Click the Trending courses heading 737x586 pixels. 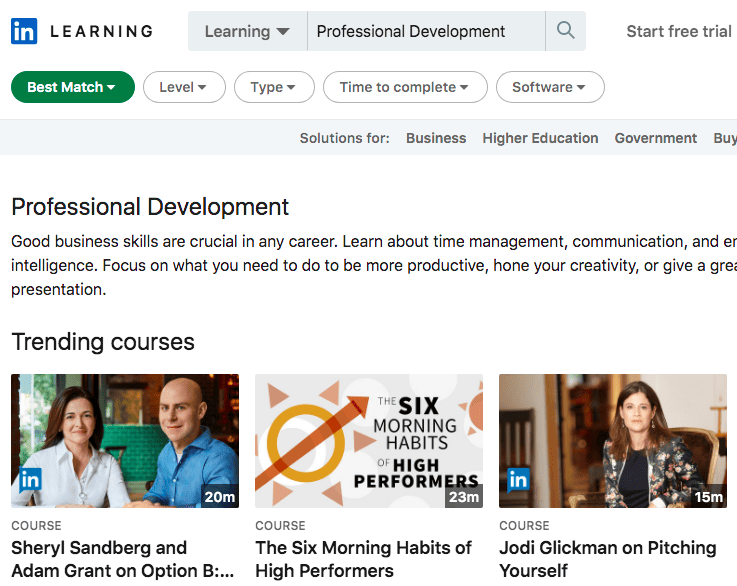103,342
